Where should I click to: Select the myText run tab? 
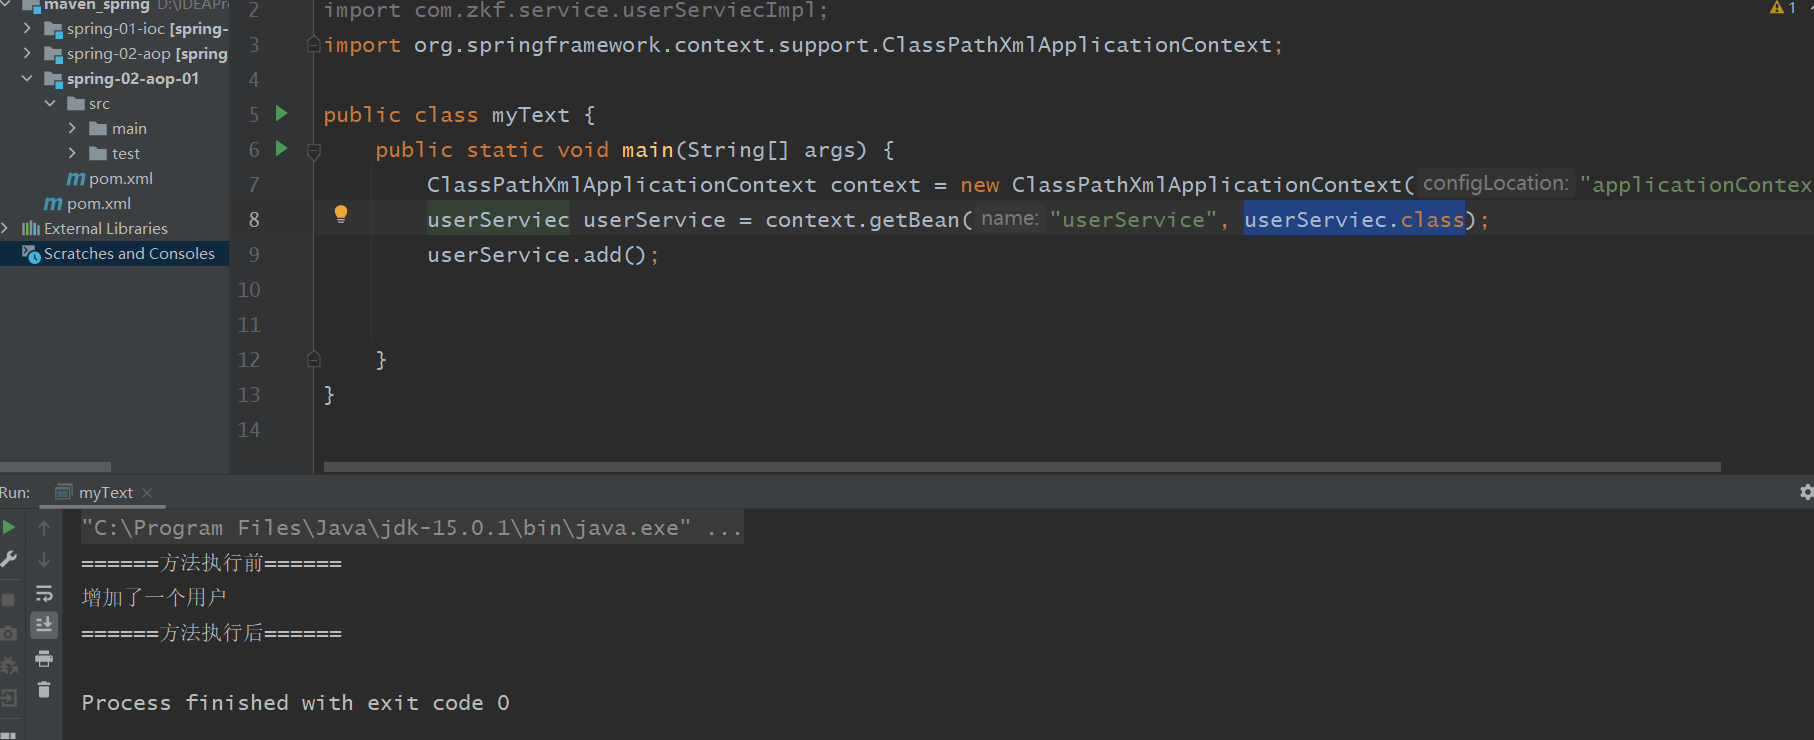105,493
